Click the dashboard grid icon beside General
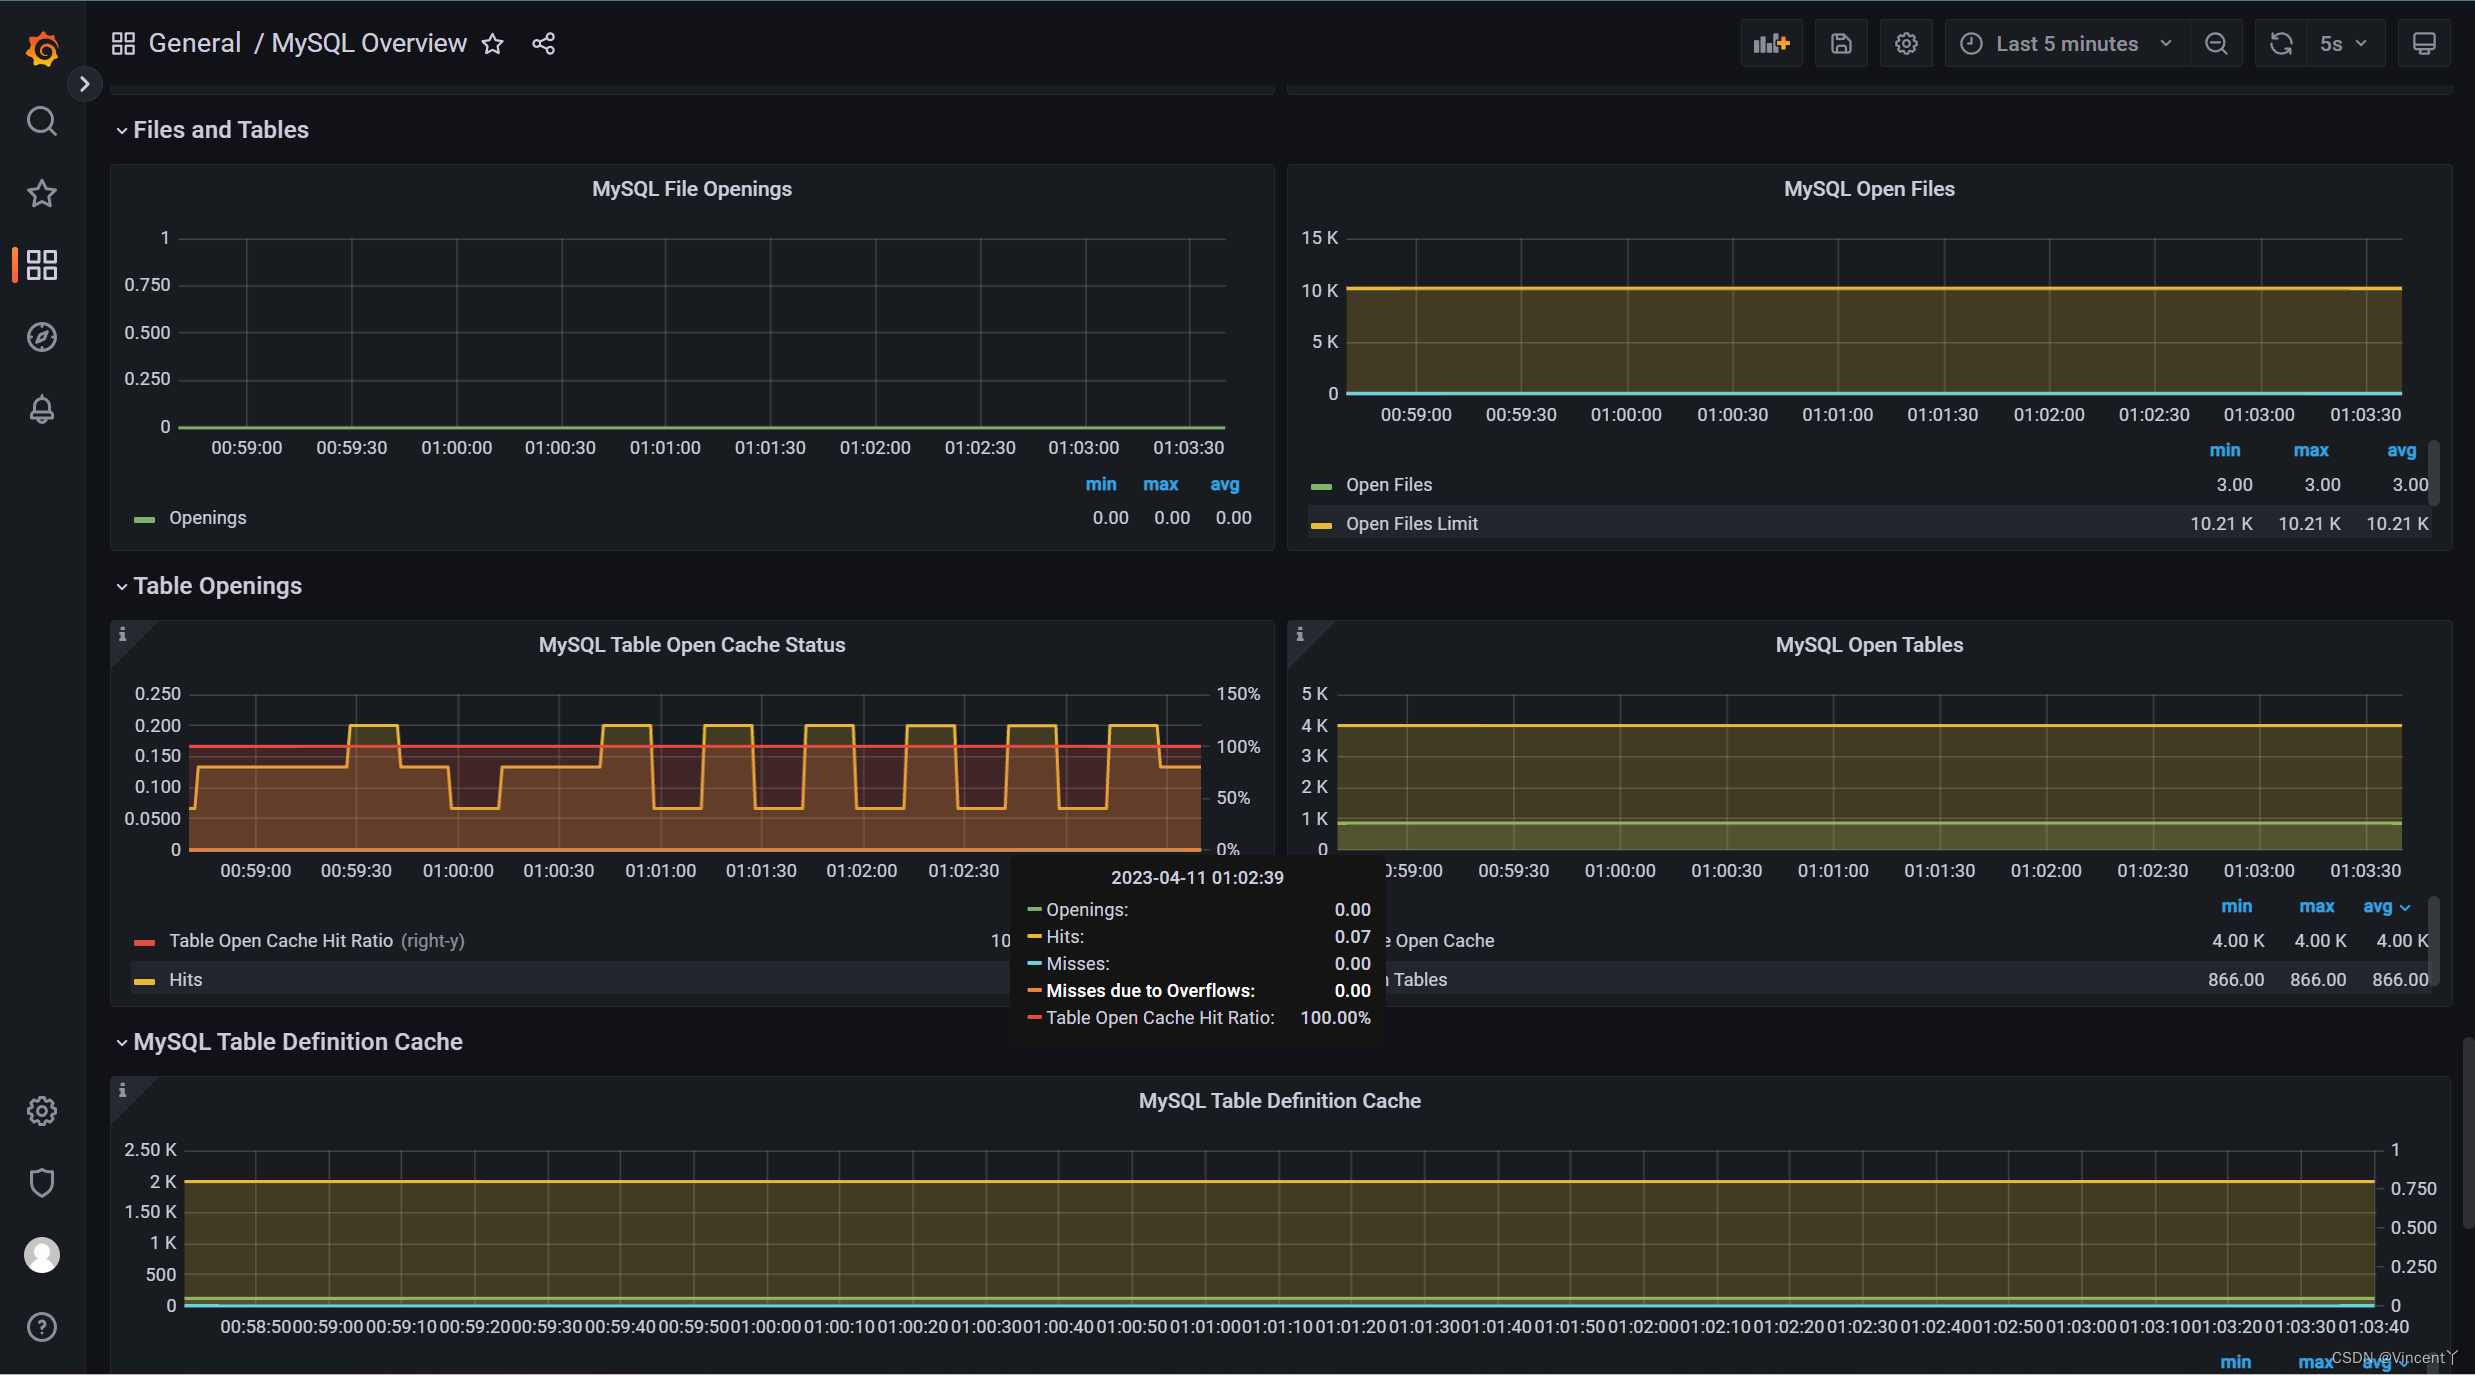 [x=123, y=44]
